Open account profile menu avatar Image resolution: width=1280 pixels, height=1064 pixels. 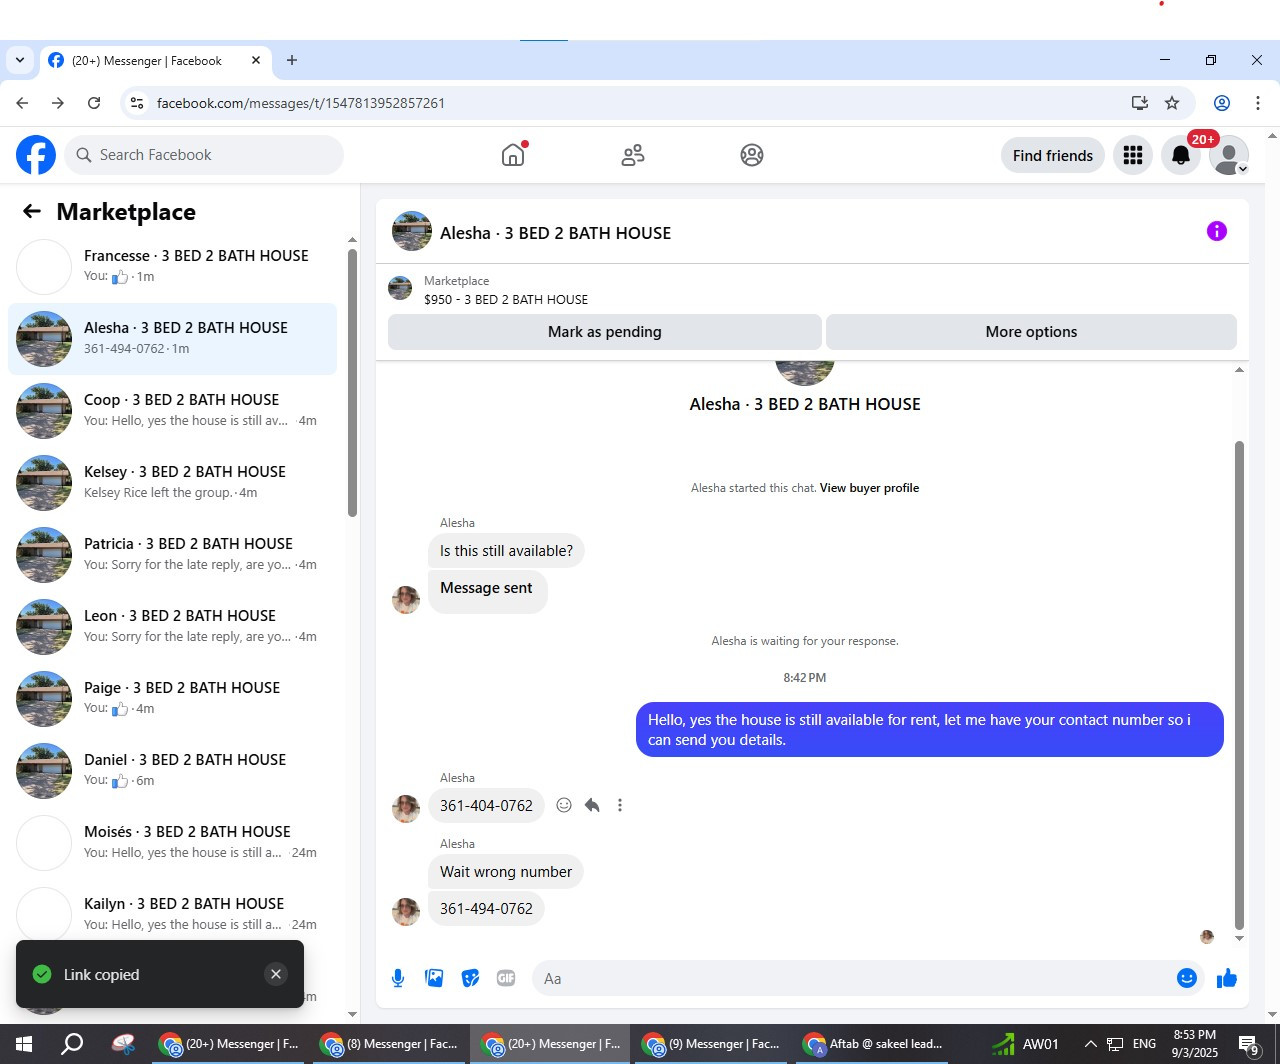pos(1229,155)
